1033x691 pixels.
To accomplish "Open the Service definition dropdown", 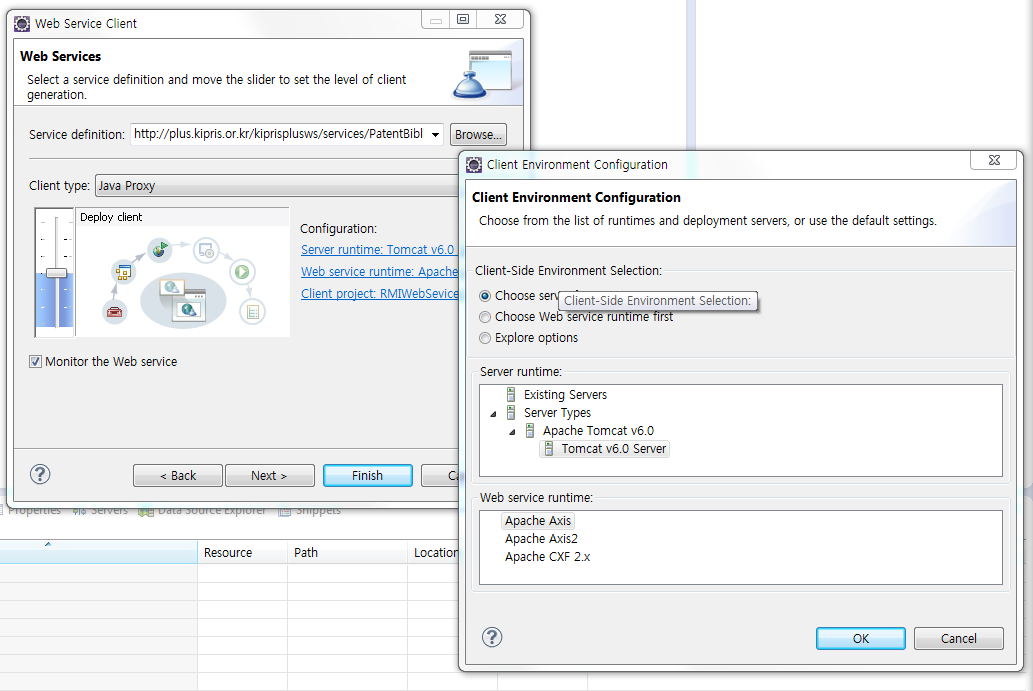I will [x=435, y=134].
